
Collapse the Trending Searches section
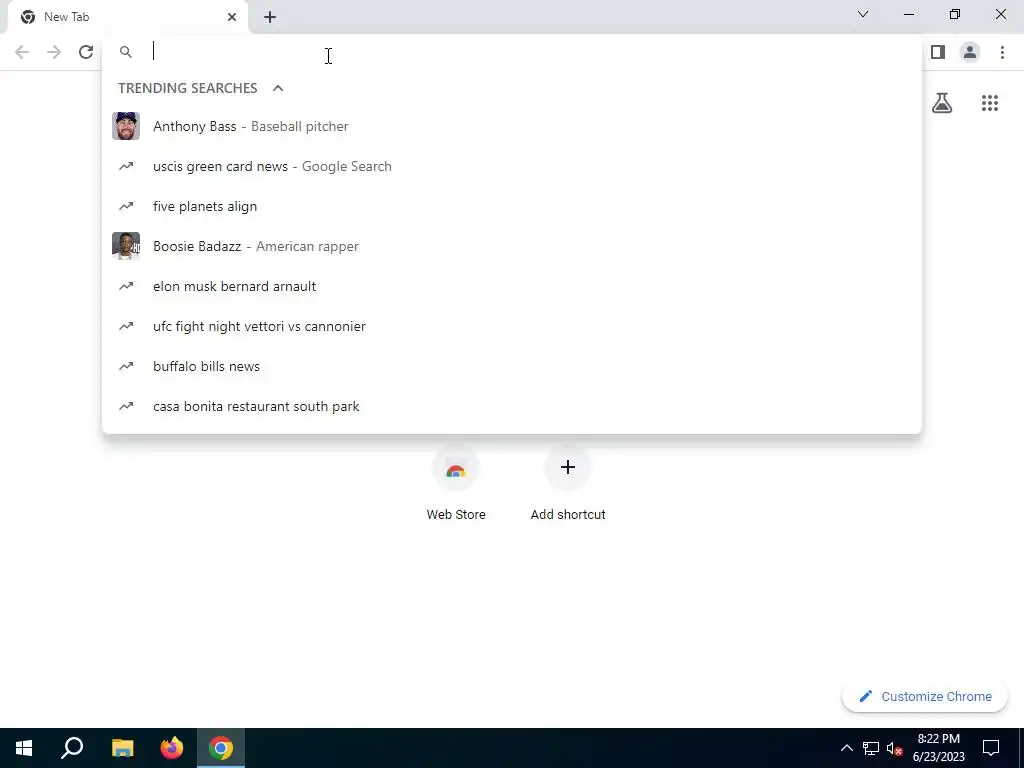pos(278,88)
